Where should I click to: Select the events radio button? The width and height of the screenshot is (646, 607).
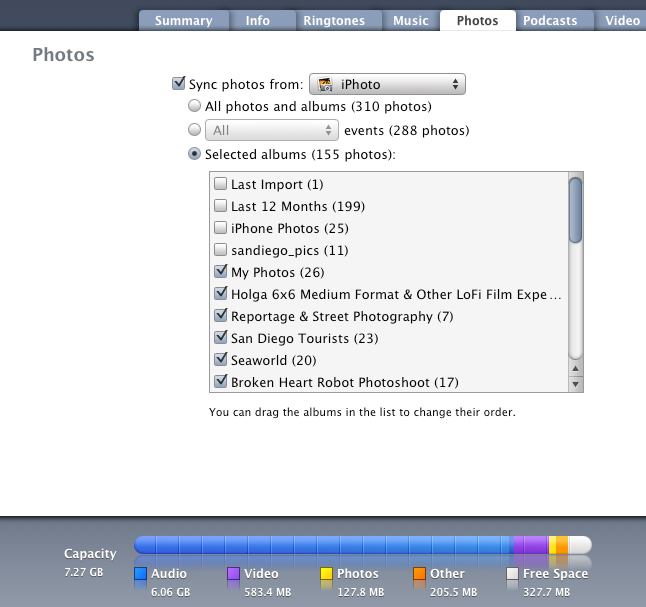194,130
